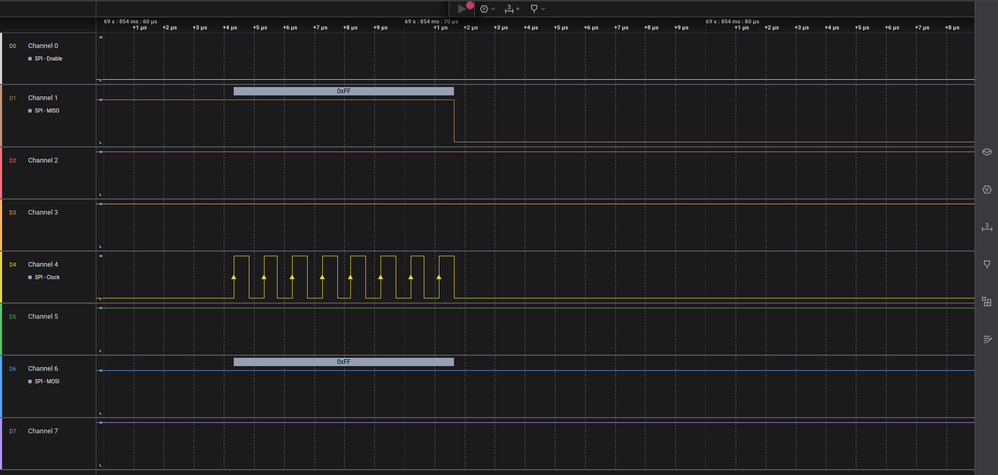The image size is (998, 475).
Task: Open Extensions panel from right sidebar
Action: [987, 301]
